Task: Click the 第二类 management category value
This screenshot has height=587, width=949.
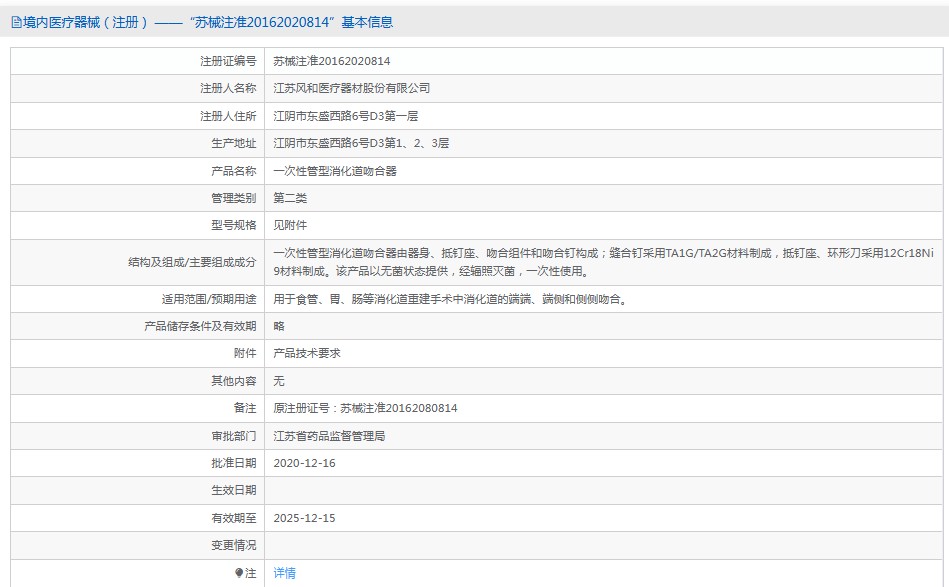Action: tap(290, 198)
